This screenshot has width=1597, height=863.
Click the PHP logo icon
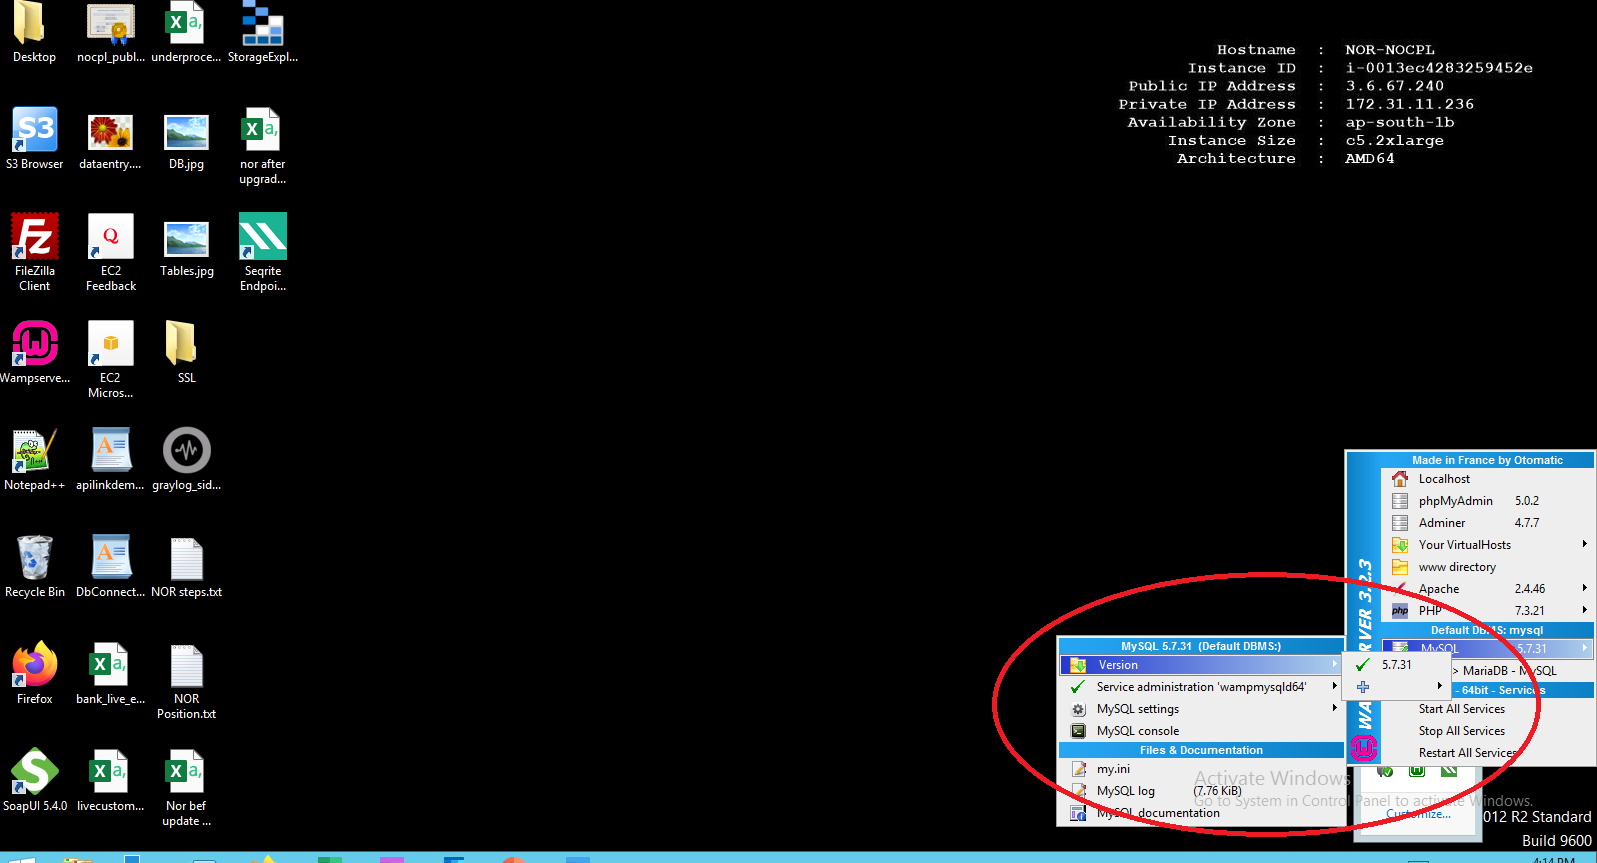[1400, 611]
